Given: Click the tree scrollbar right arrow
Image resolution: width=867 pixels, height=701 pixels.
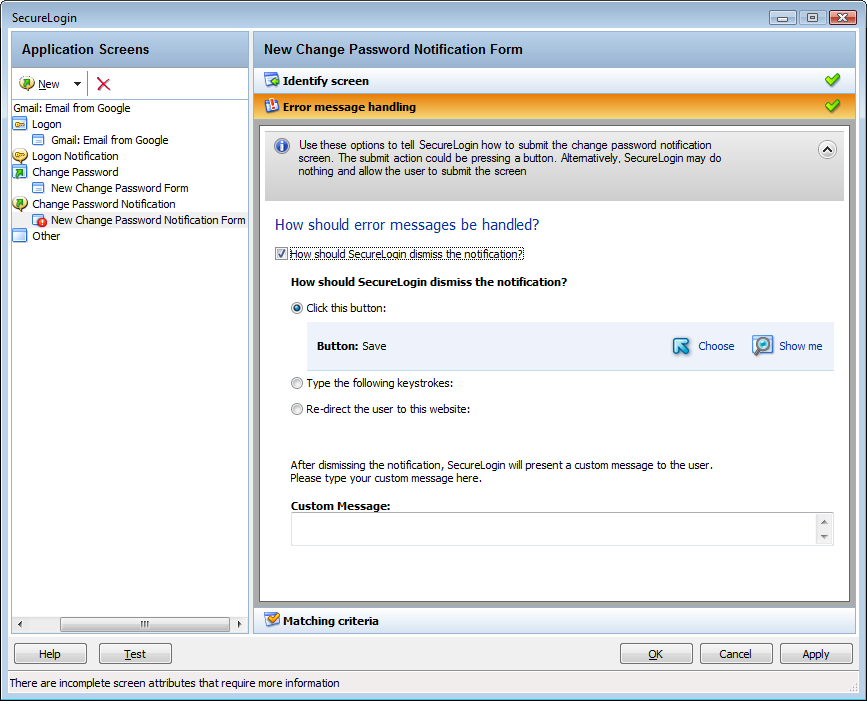Looking at the screenshot, I should (x=239, y=624).
